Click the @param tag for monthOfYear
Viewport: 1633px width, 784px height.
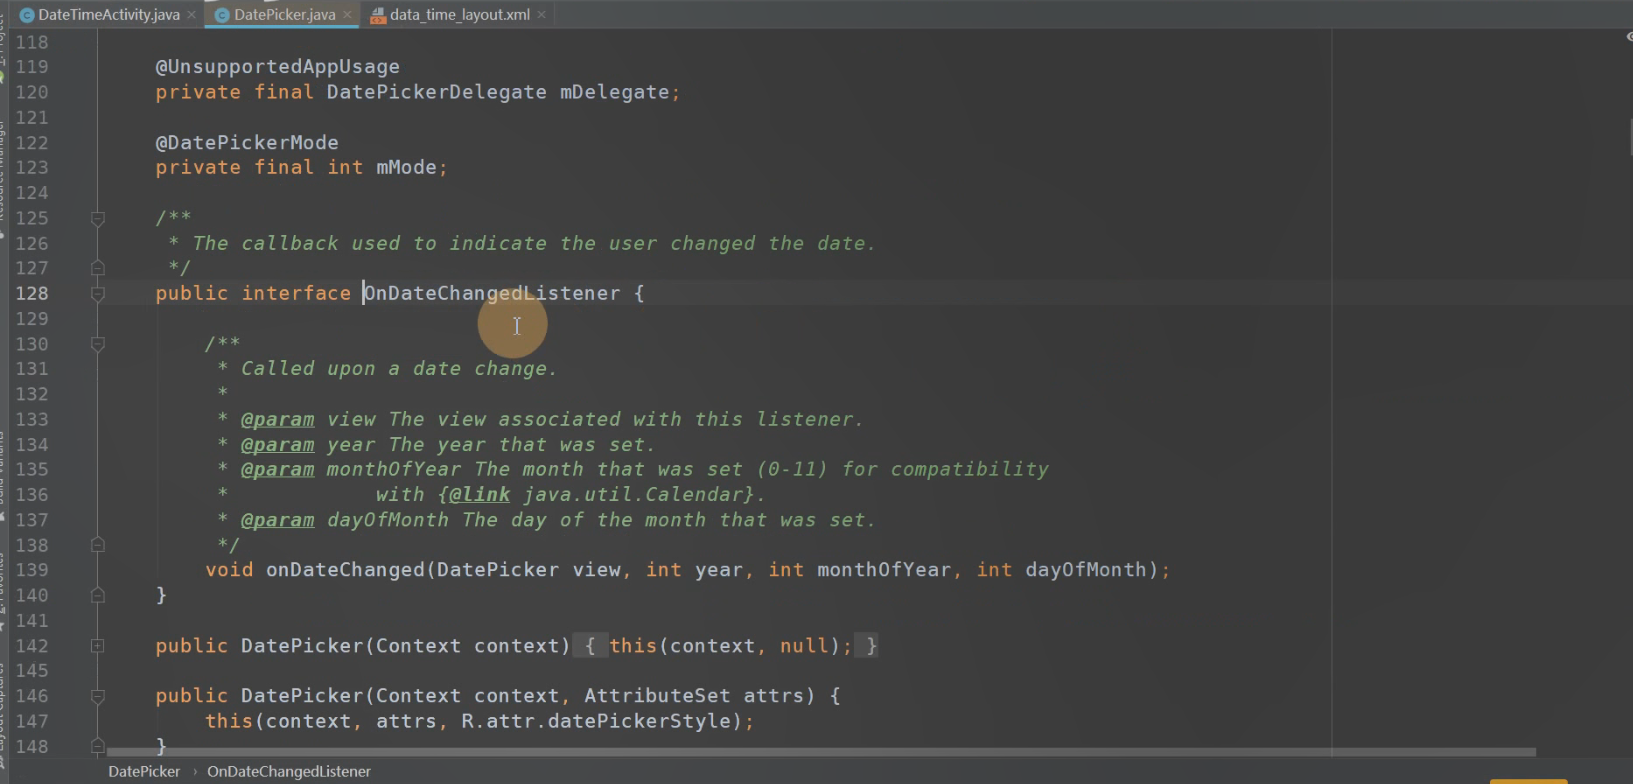[277, 470]
